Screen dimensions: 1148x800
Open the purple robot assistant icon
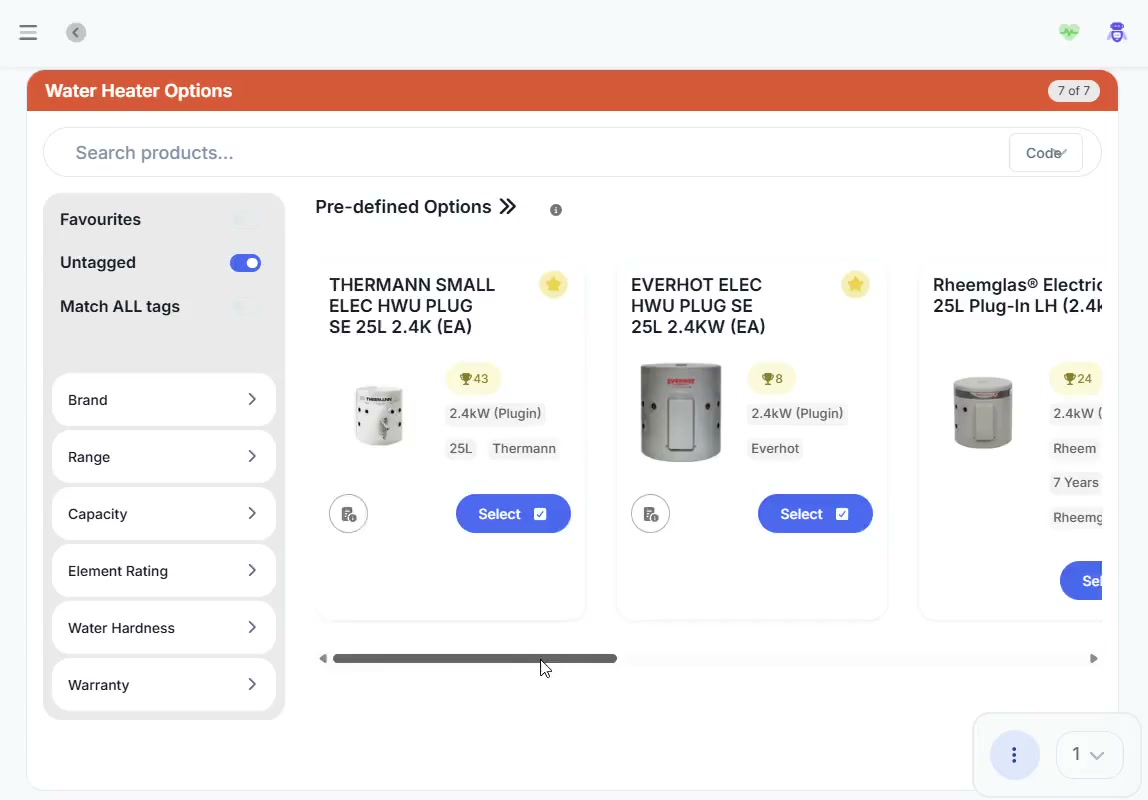point(1117,31)
